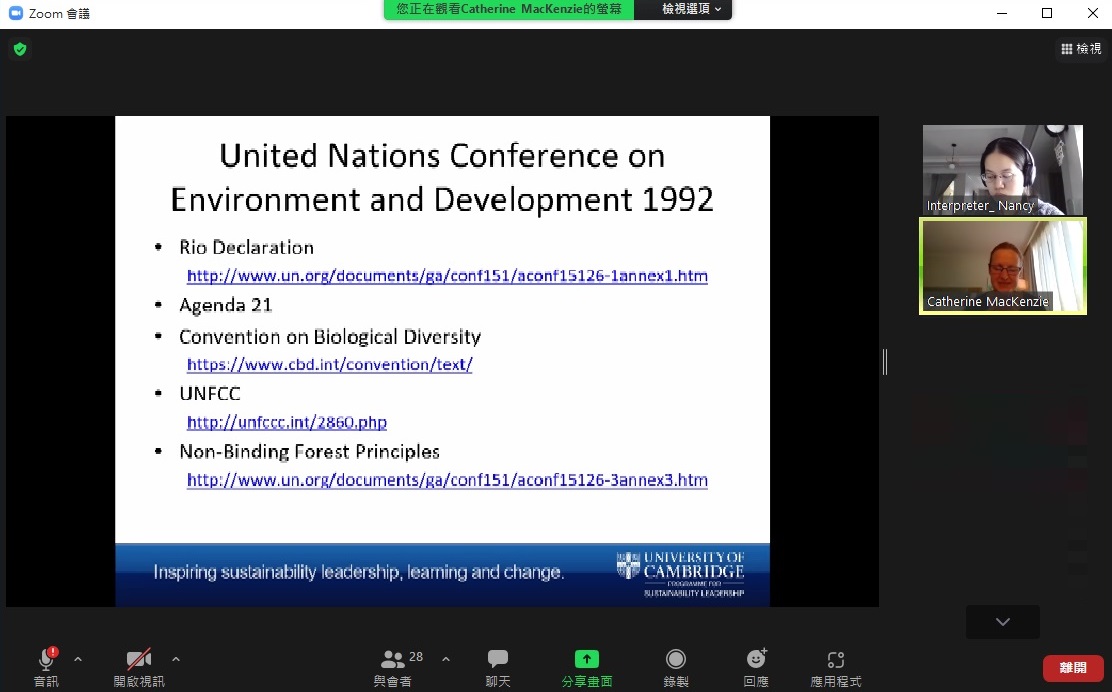Image resolution: width=1112 pixels, height=692 pixels.
Task: Open the Rio Declaration annex1 link
Action: tap(447, 276)
